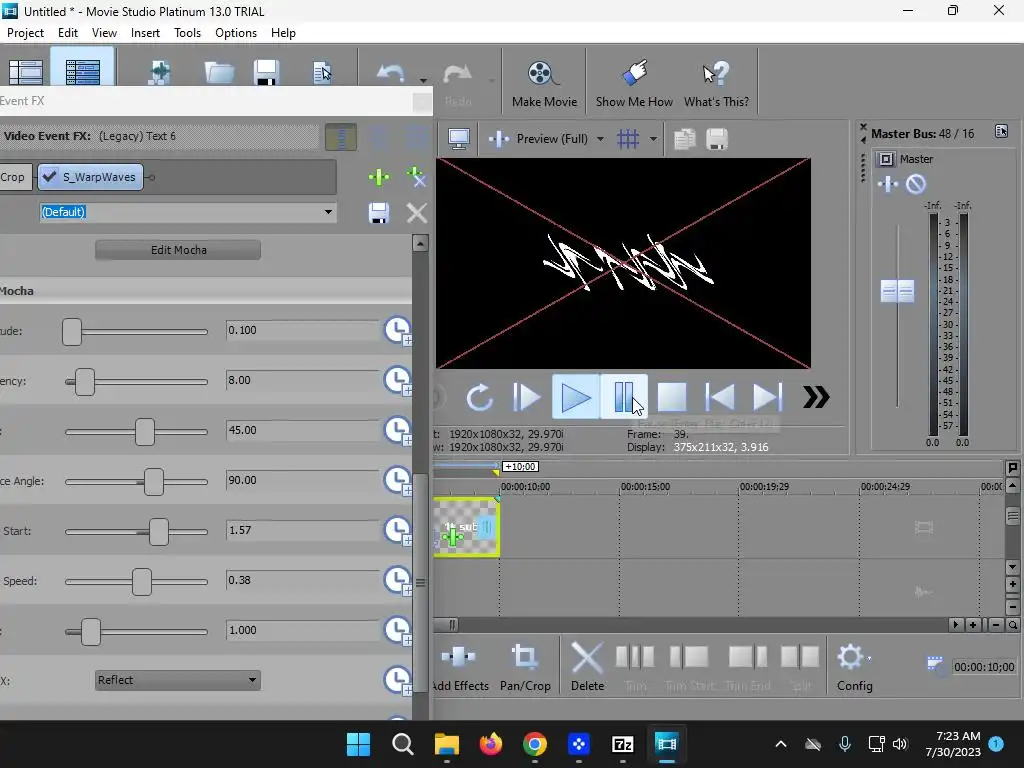Click the animate clock beside 1.57
1024x768 pixels.
[x=397, y=531]
